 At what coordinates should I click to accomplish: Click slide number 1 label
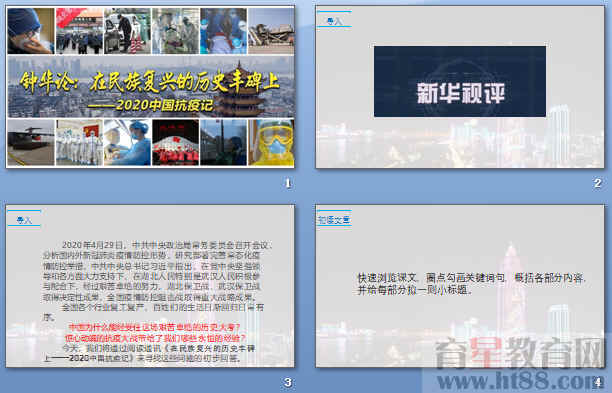288,183
